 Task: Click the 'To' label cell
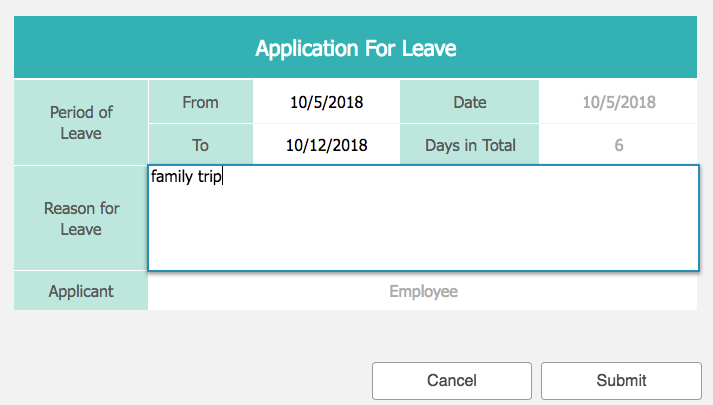coord(200,145)
